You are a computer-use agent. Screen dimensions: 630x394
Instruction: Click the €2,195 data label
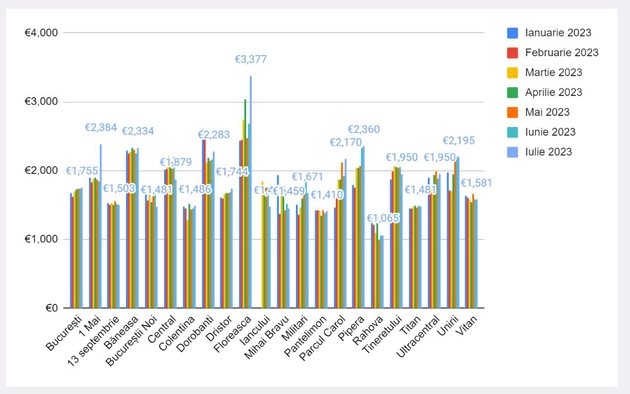pos(459,141)
